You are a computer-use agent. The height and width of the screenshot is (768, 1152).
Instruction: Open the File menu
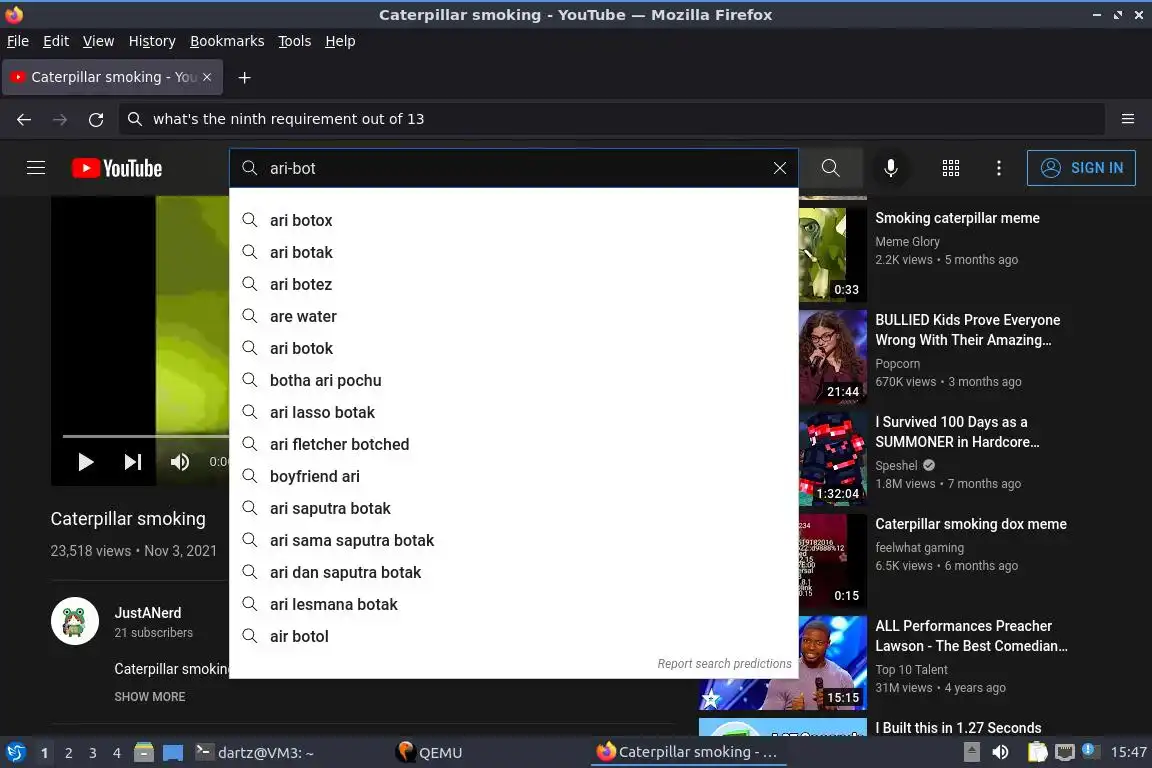coord(18,41)
